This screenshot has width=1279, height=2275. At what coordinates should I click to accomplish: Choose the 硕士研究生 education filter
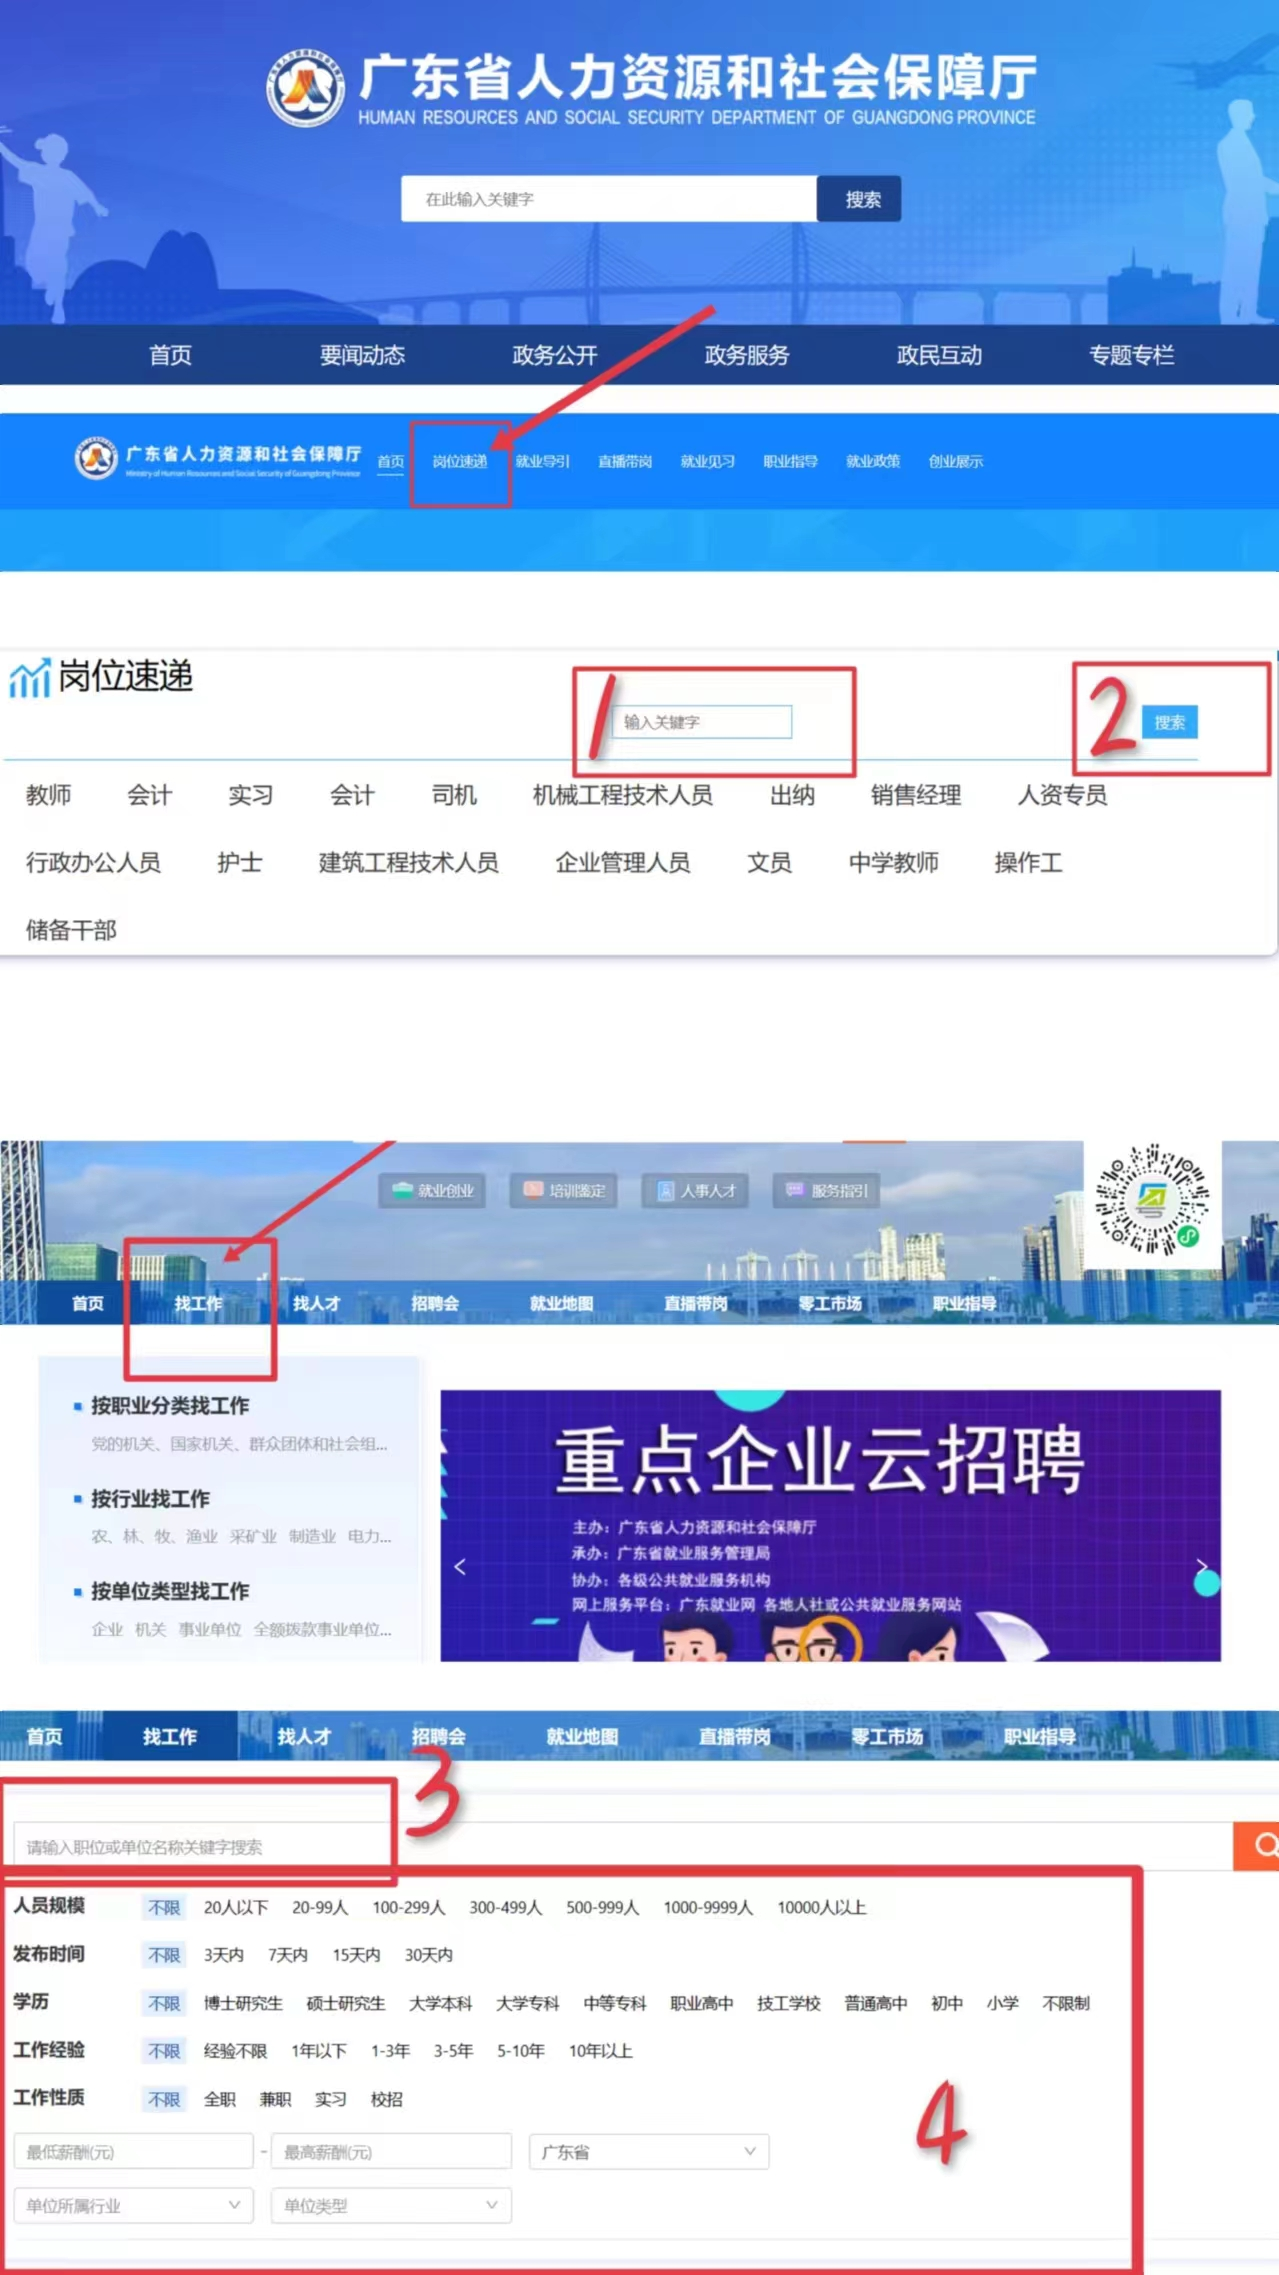(346, 2003)
